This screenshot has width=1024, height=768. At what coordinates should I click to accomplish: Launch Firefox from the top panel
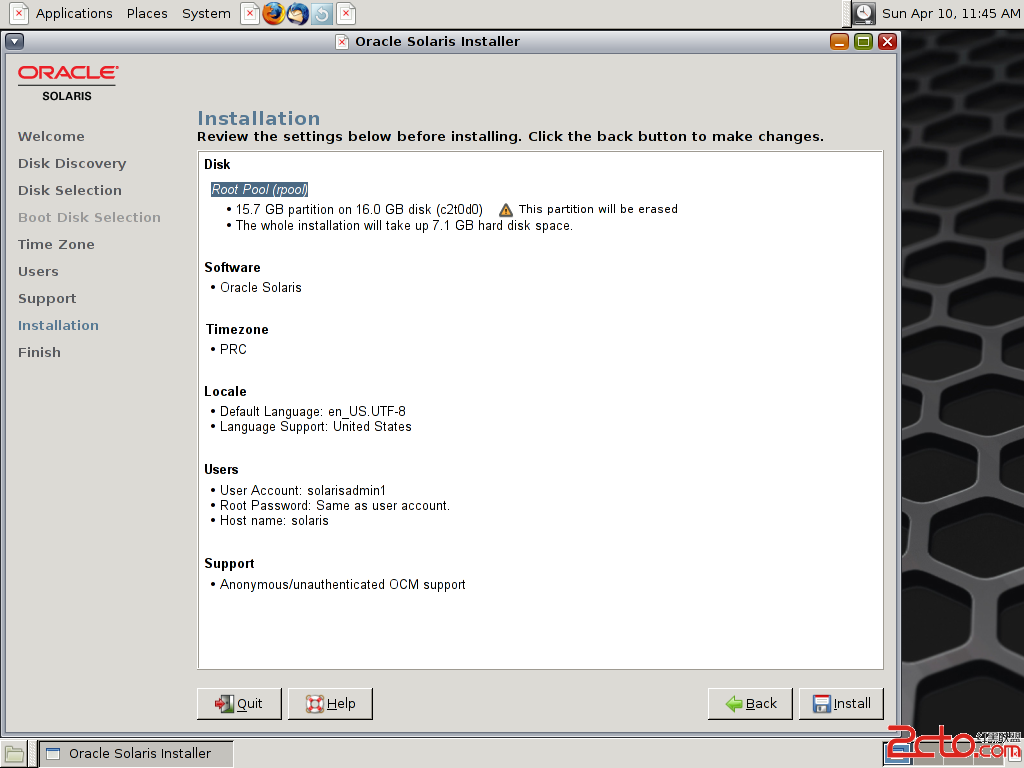pos(274,13)
